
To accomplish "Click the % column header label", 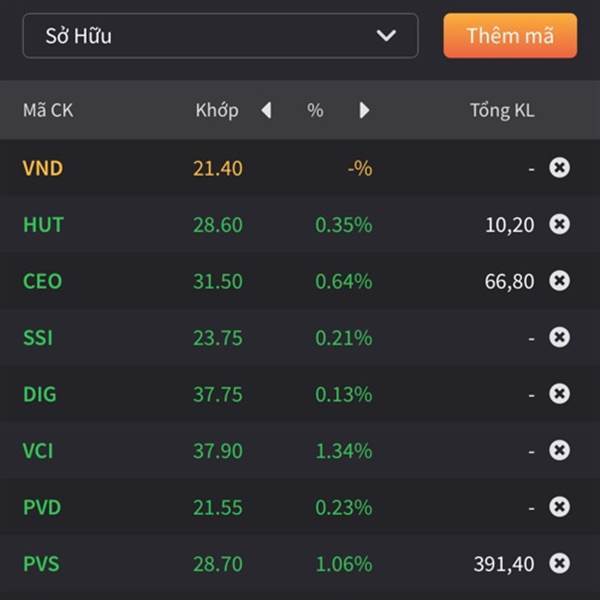I will coord(315,110).
